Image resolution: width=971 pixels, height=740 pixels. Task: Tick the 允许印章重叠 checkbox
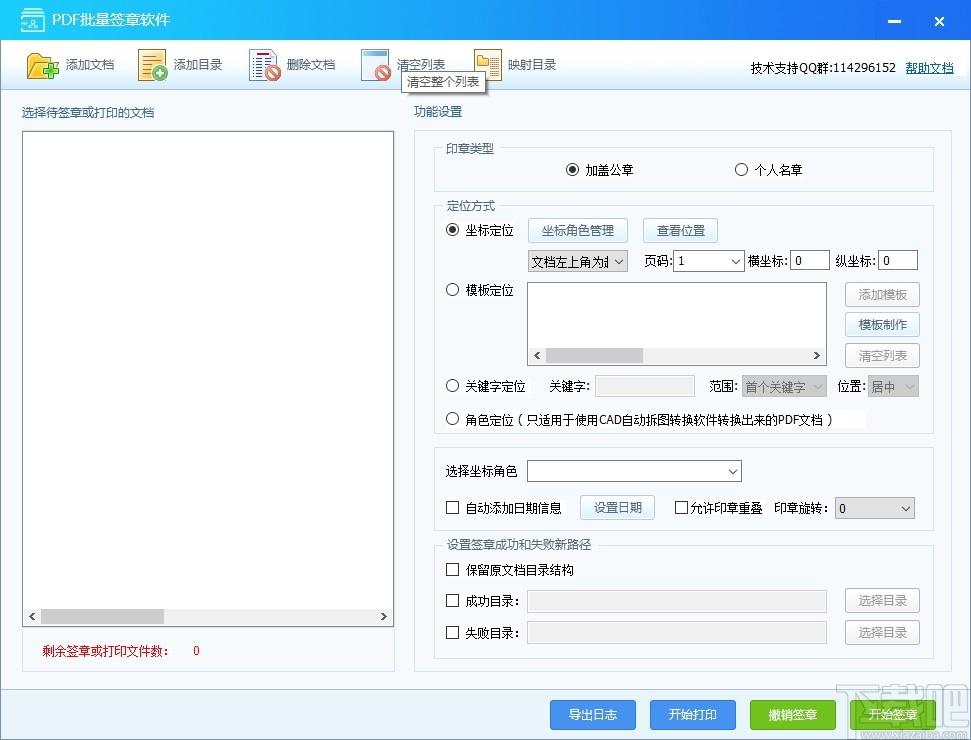682,508
